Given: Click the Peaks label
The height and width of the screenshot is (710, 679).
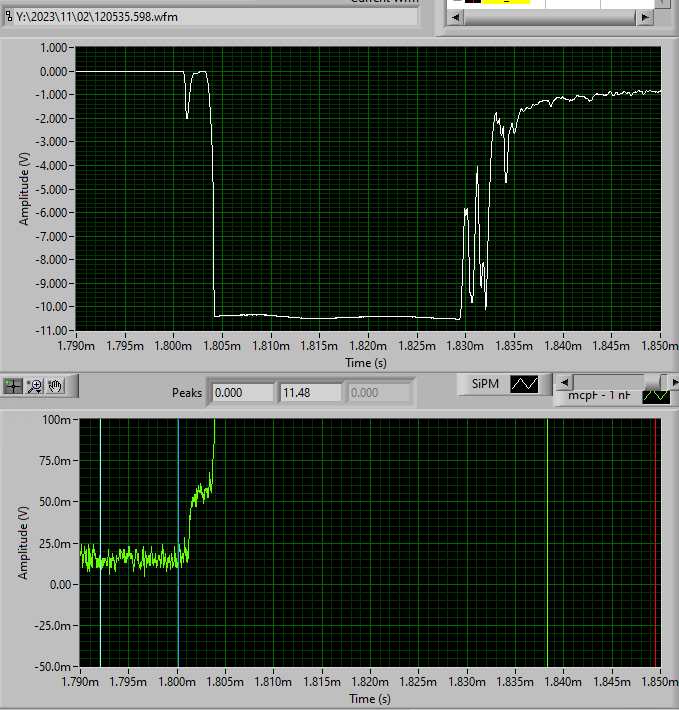Looking at the screenshot, I should pyautogui.click(x=186, y=393).
